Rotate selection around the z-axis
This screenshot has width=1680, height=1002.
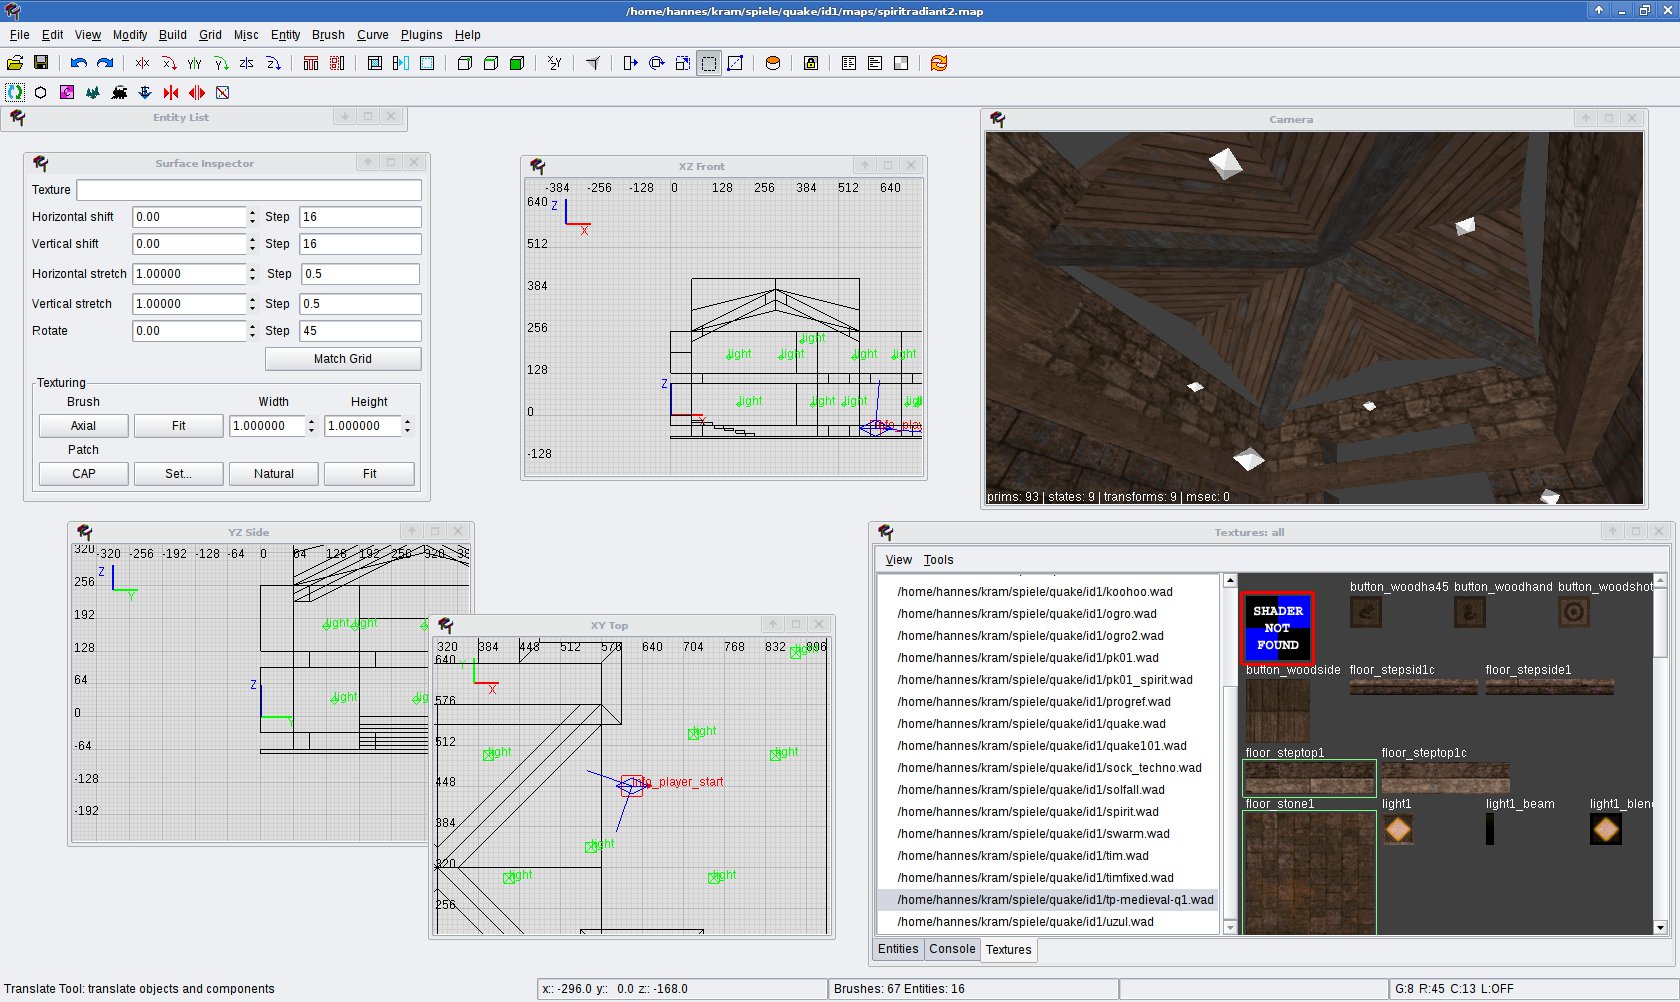pyautogui.click(x=273, y=63)
